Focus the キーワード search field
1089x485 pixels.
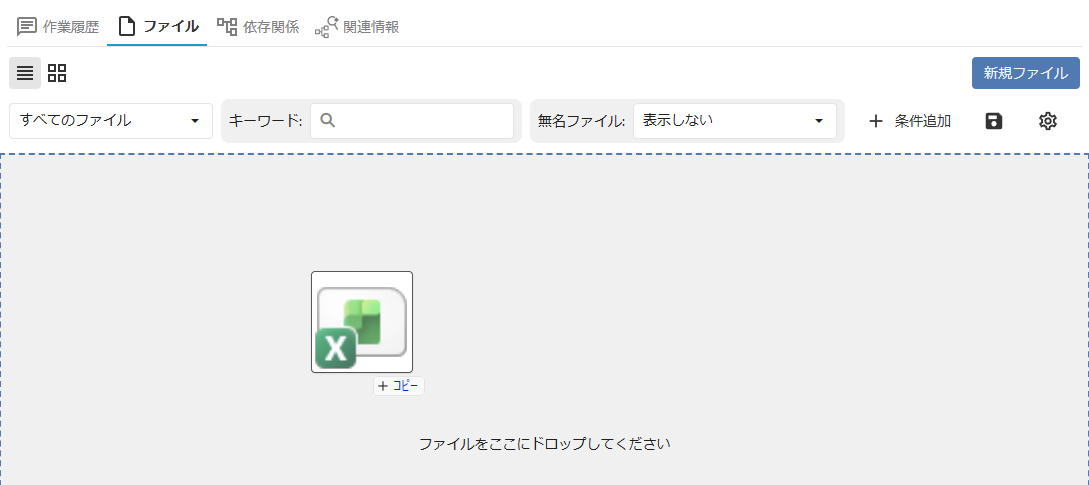412,121
